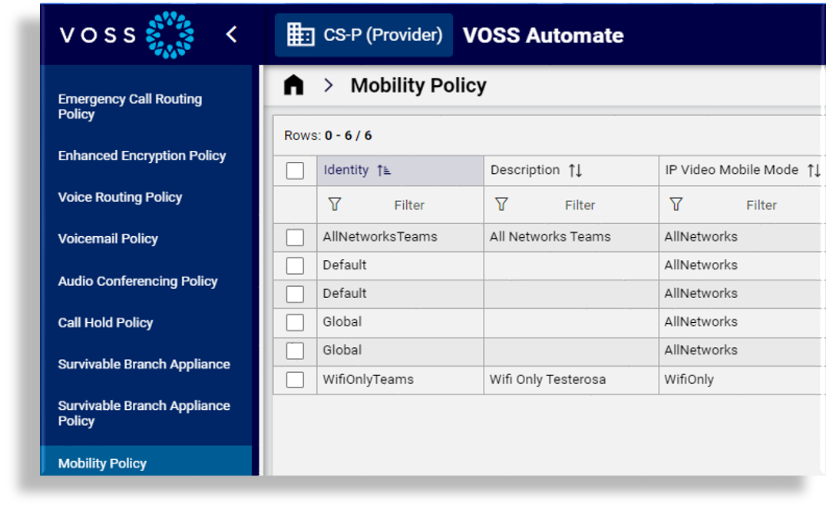Open Audio Conferencing Policy menu item

click(138, 281)
